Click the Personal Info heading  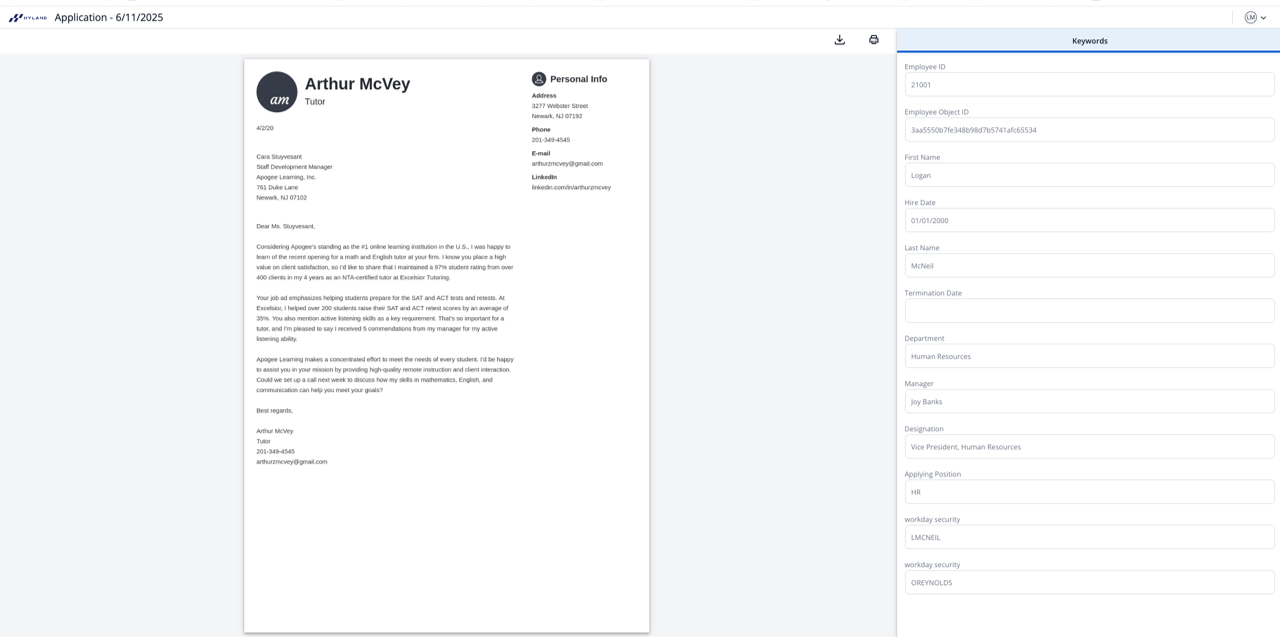point(578,79)
